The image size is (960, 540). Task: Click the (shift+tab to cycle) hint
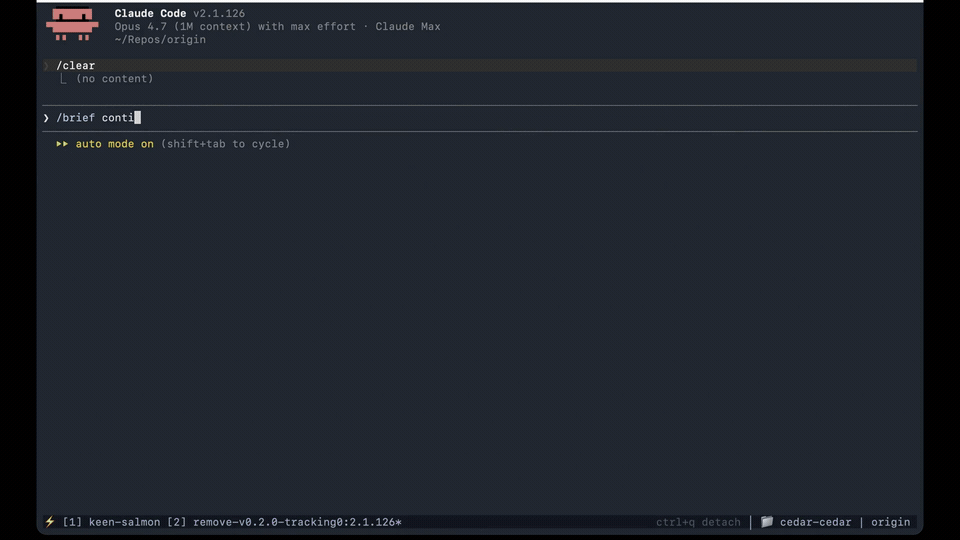(225, 144)
